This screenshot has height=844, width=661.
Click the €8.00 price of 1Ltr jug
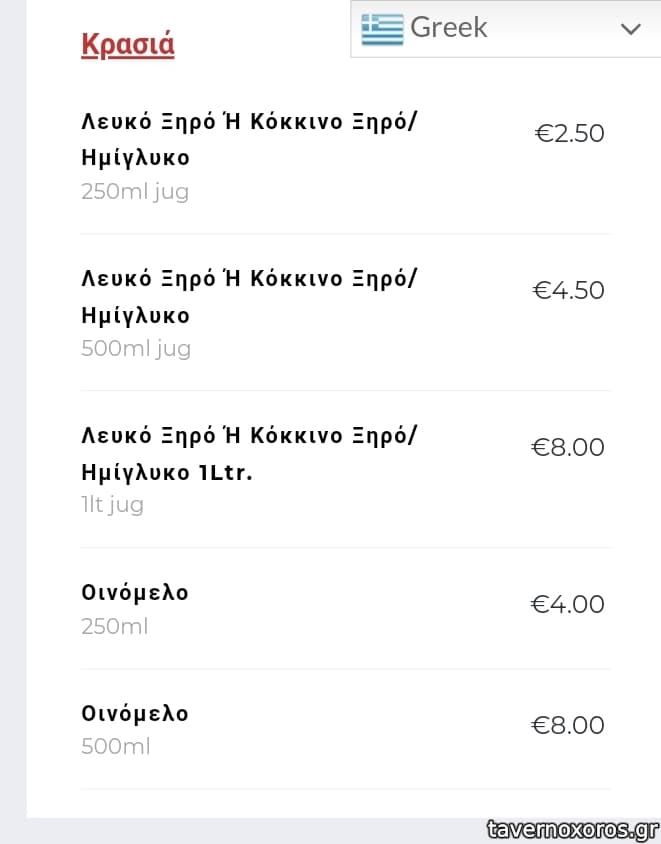[x=568, y=447]
